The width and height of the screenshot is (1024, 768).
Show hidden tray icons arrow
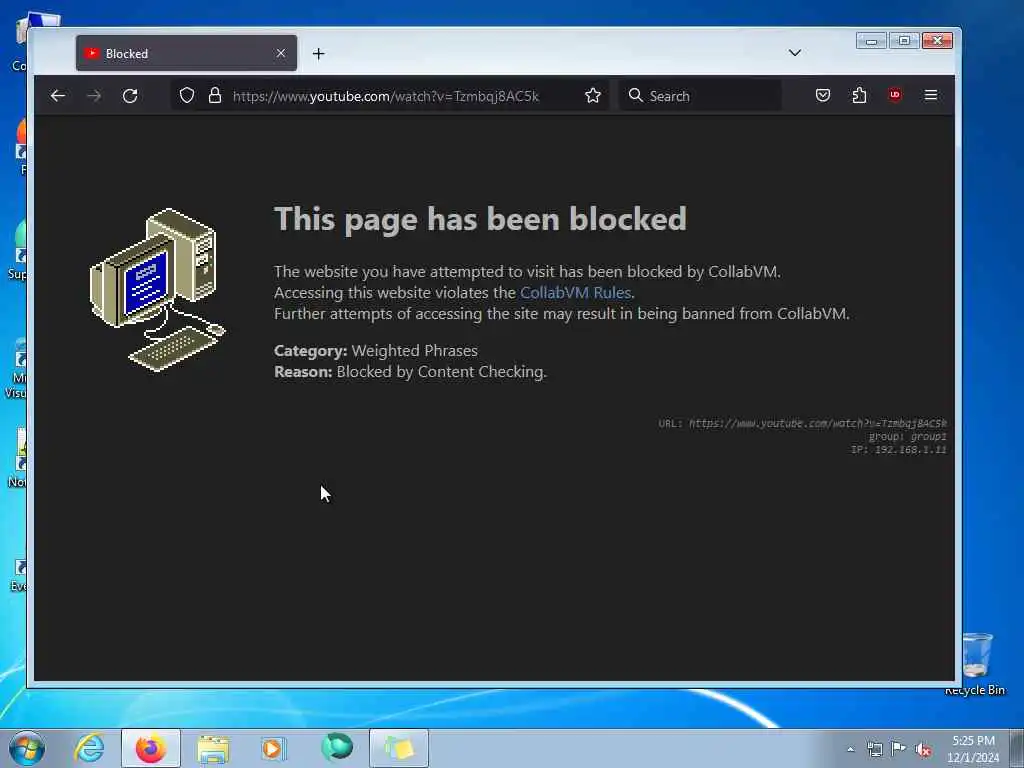(850, 750)
